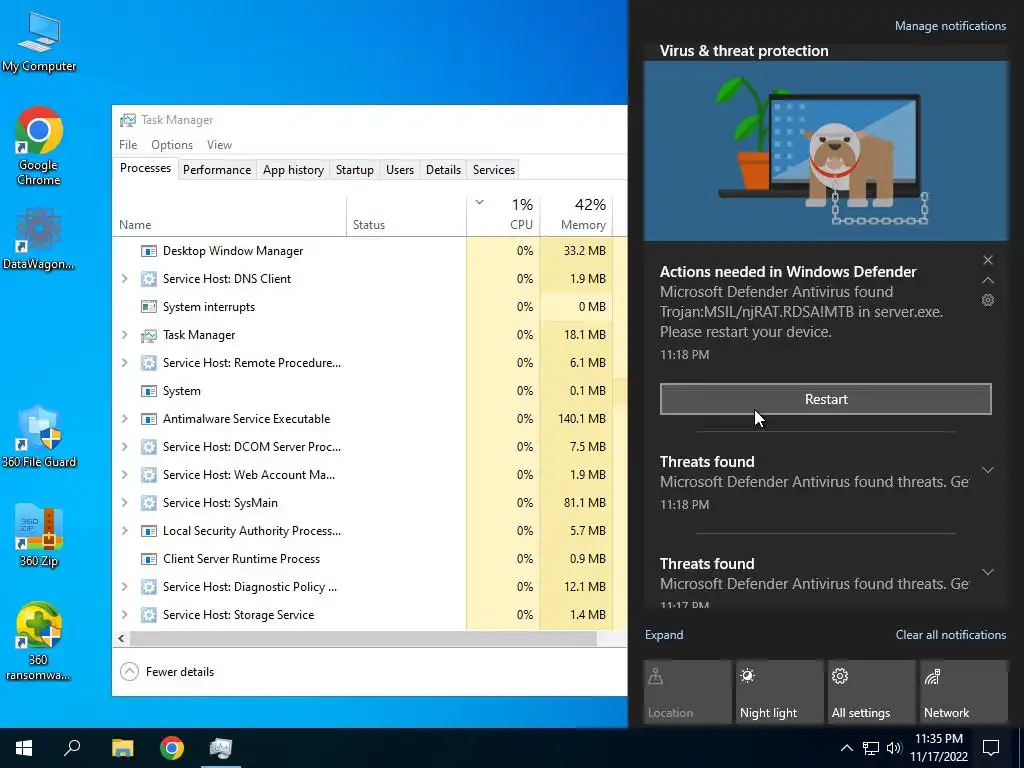
Task: Sort processes by Name column
Action: pyautogui.click(x=229, y=216)
